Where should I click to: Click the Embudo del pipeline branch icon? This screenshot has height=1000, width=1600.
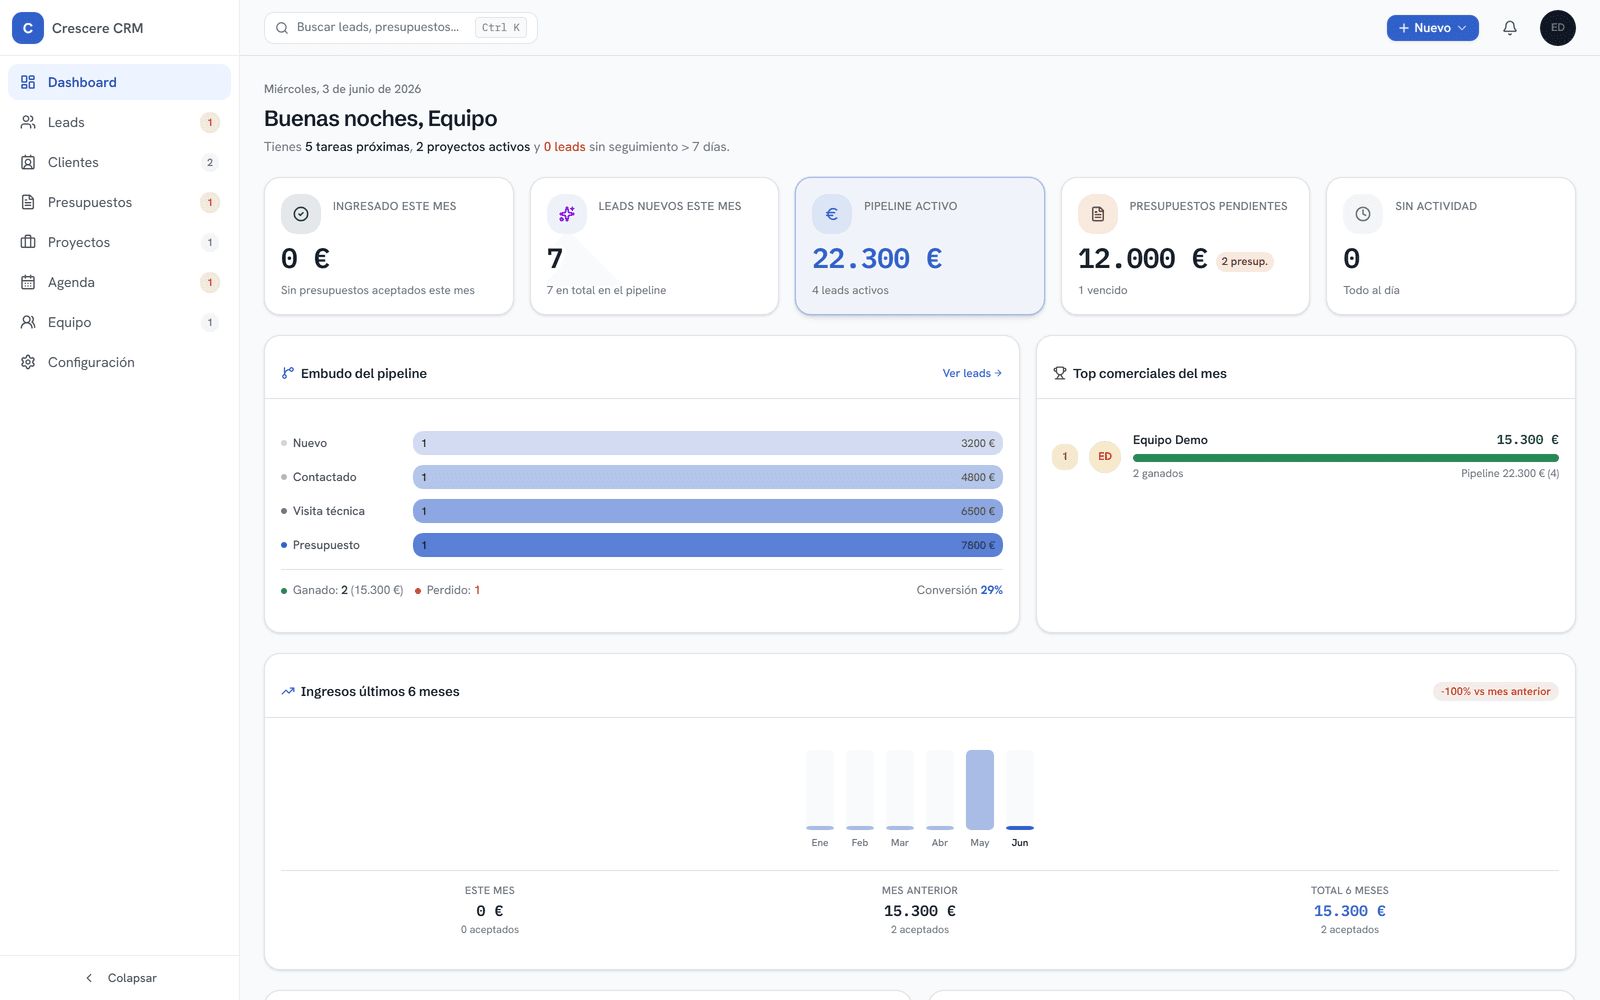click(x=288, y=373)
